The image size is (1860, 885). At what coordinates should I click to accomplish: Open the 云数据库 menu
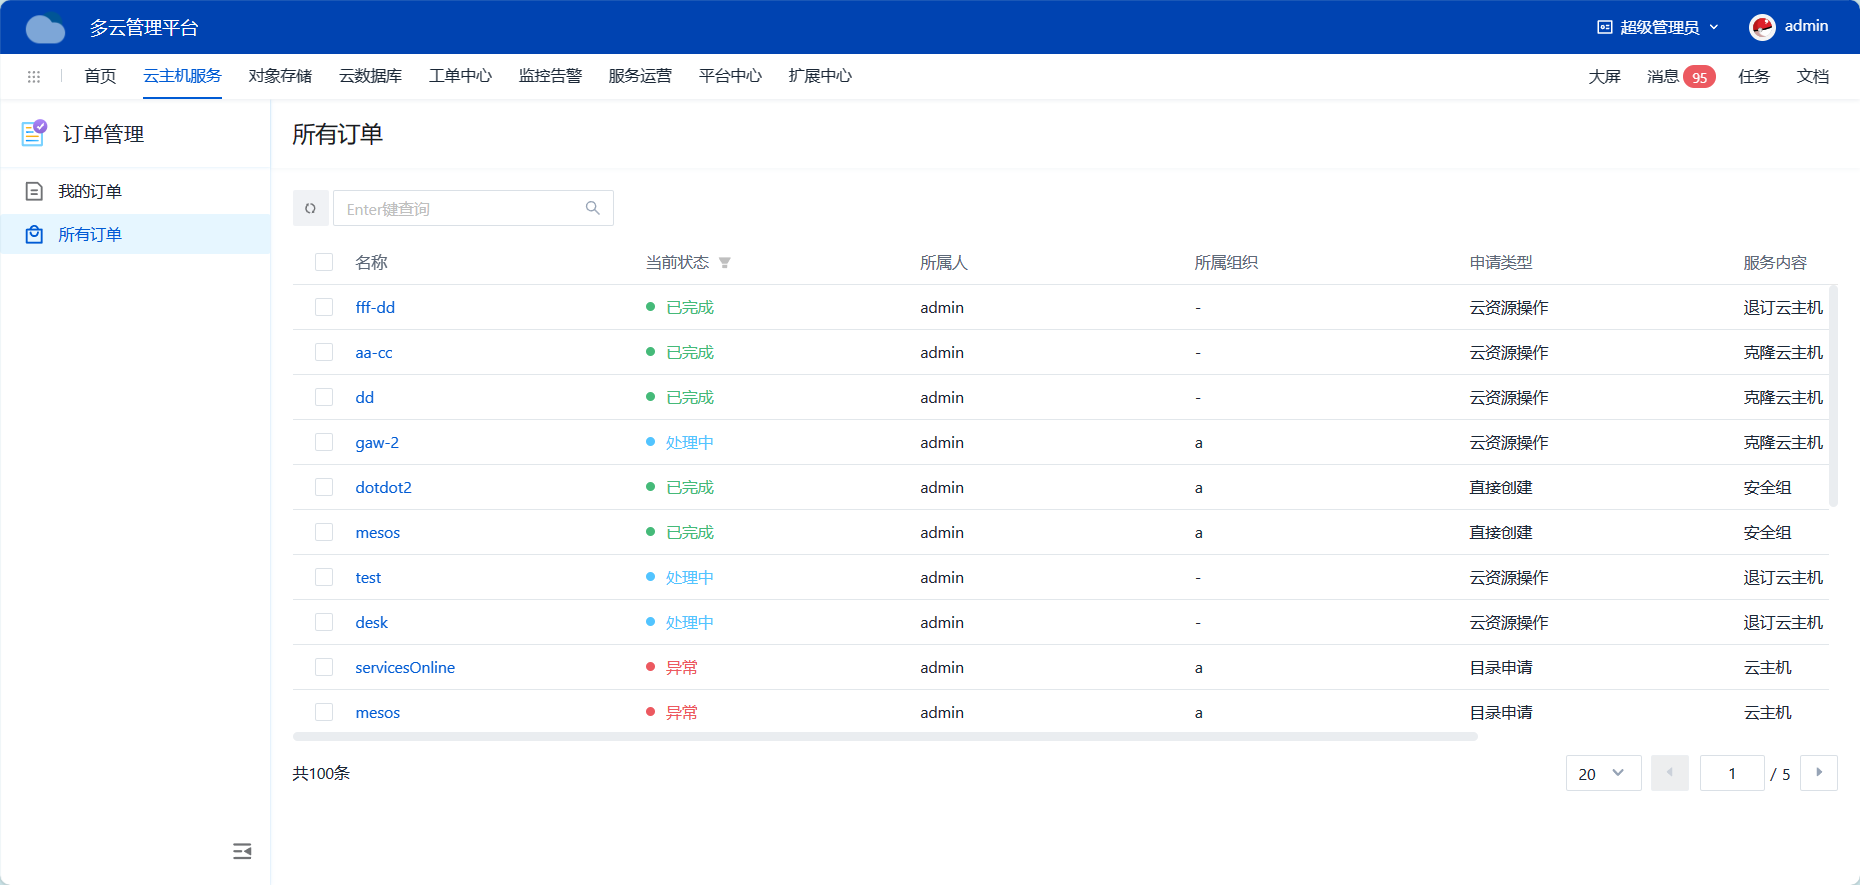click(370, 76)
